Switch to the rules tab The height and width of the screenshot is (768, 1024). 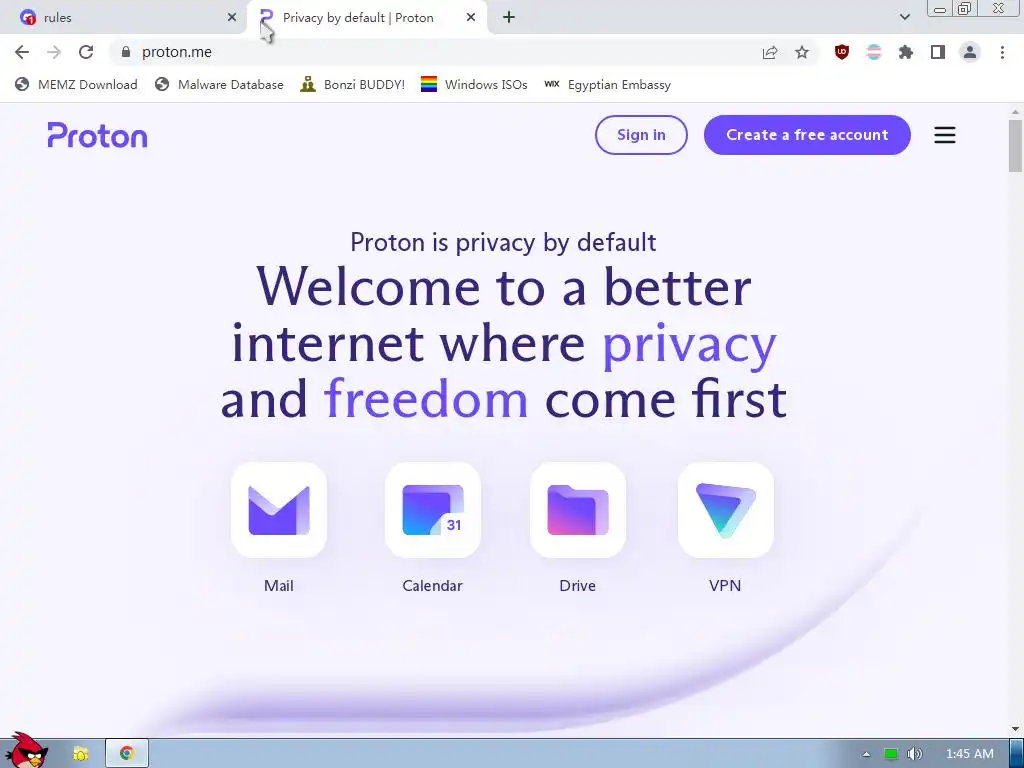(x=123, y=18)
